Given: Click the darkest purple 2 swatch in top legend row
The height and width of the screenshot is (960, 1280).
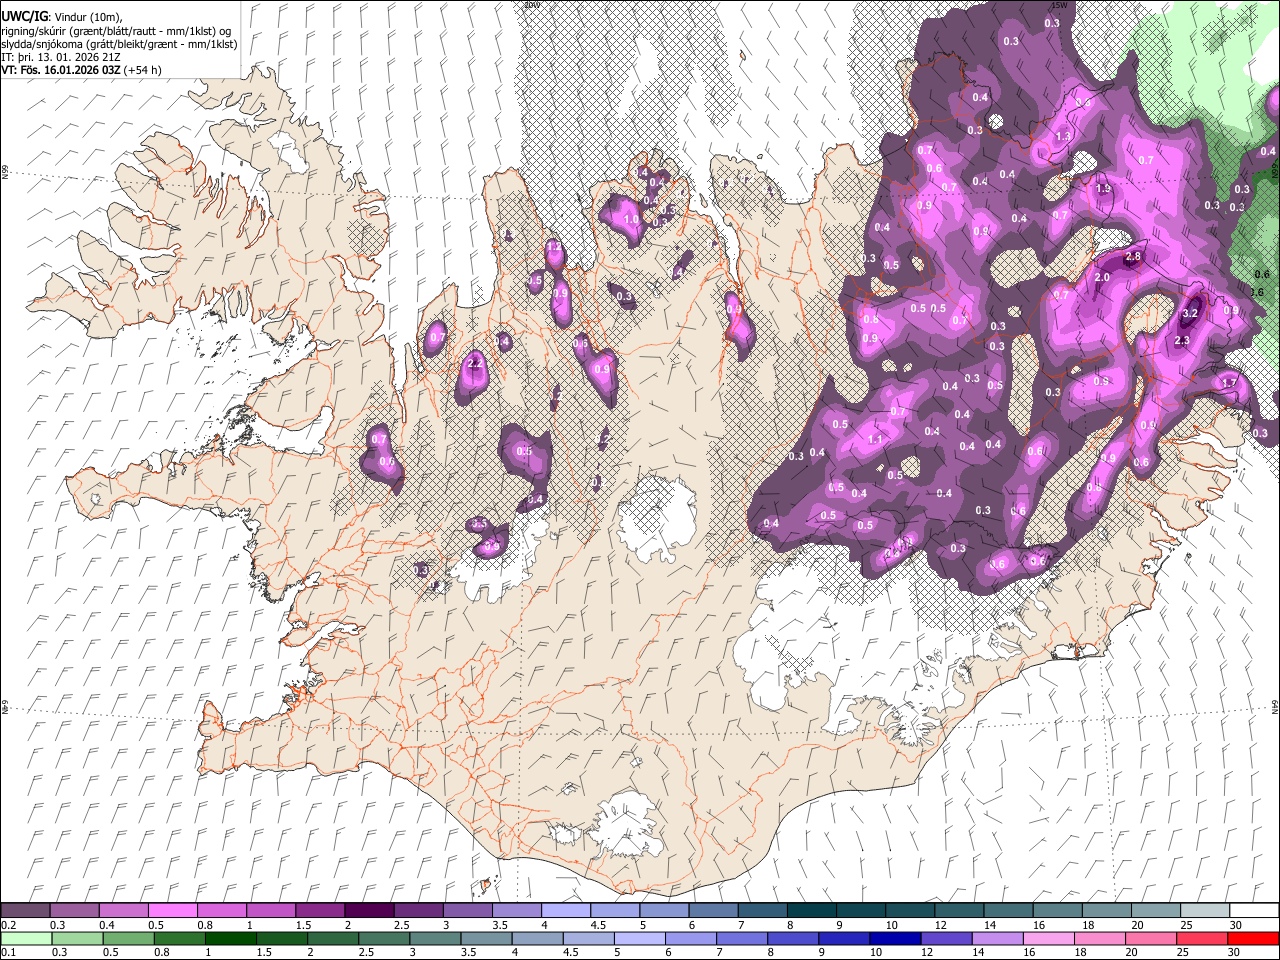Looking at the screenshot, I should tap(368, 911).
